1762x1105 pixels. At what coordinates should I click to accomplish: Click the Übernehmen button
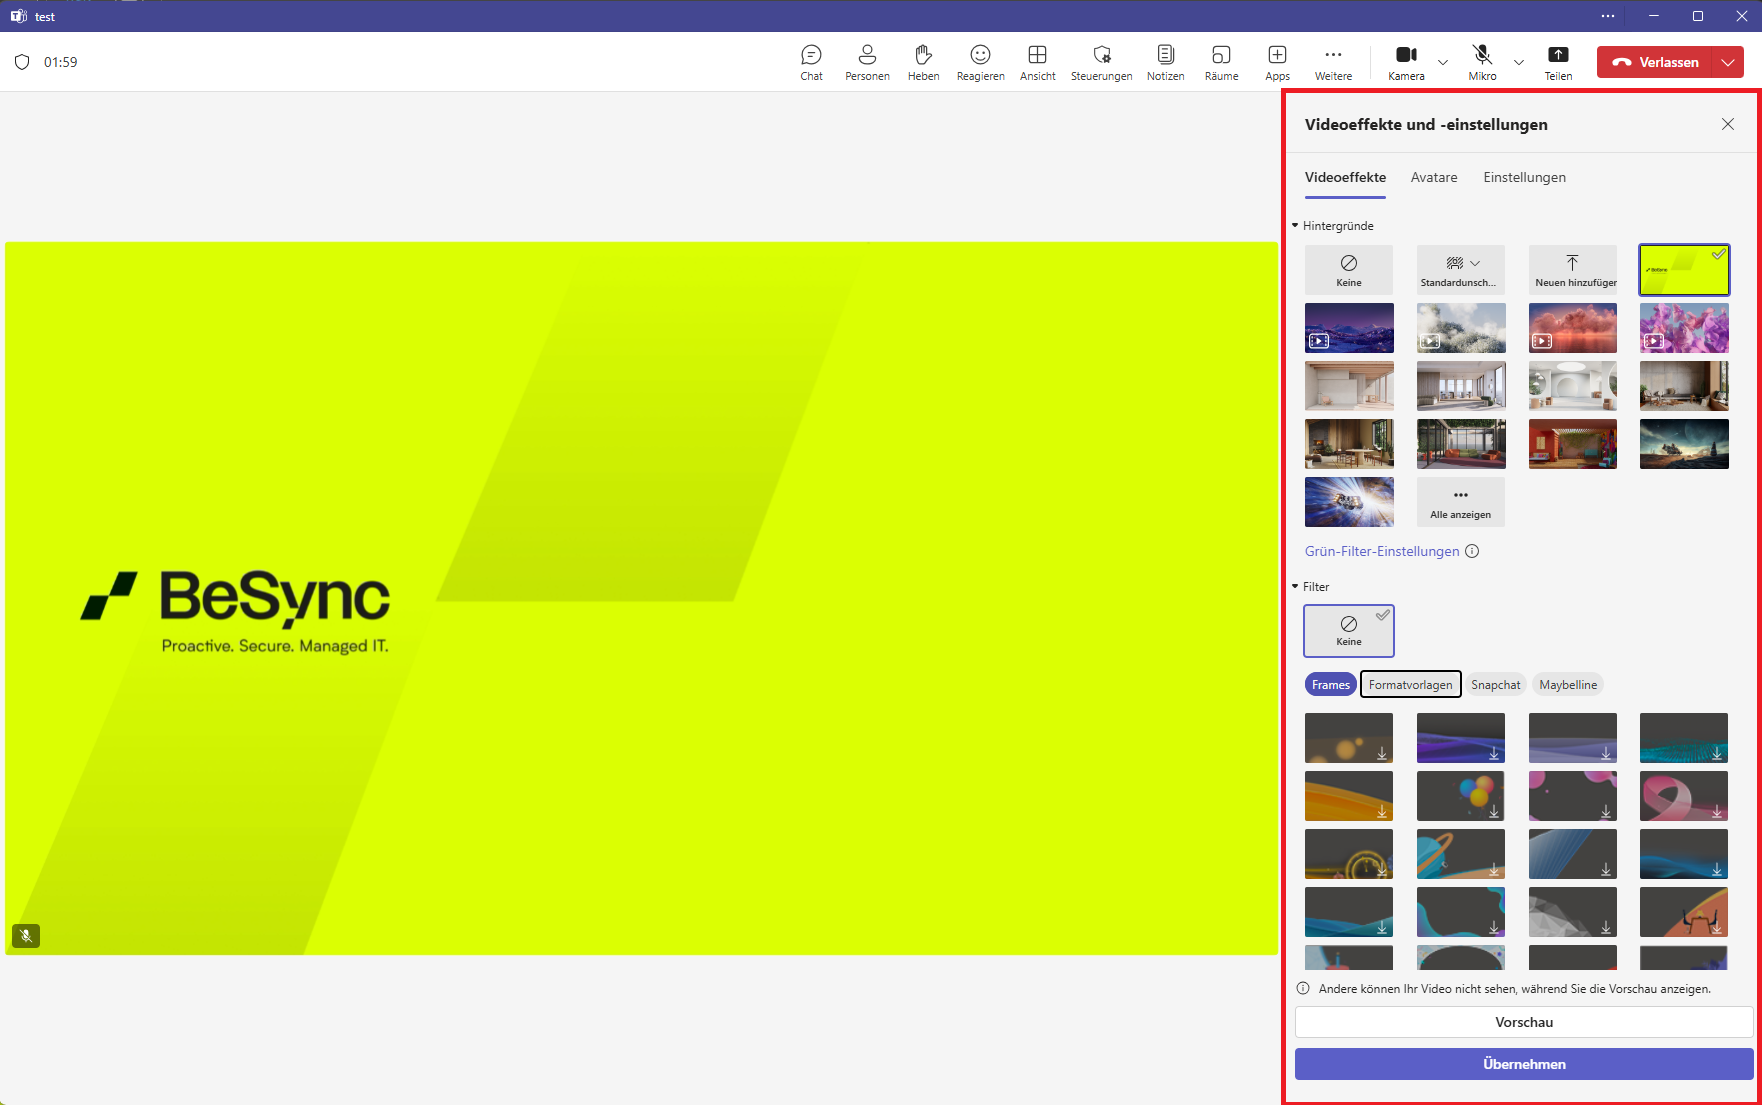pyautogui.click(x=1524, y=1064)
